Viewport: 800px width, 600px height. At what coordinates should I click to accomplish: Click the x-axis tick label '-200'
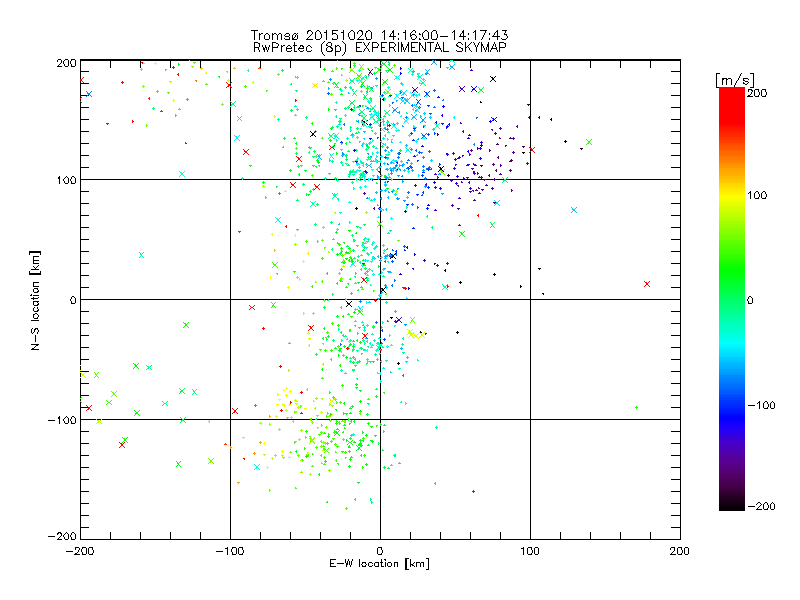[80, 551]
